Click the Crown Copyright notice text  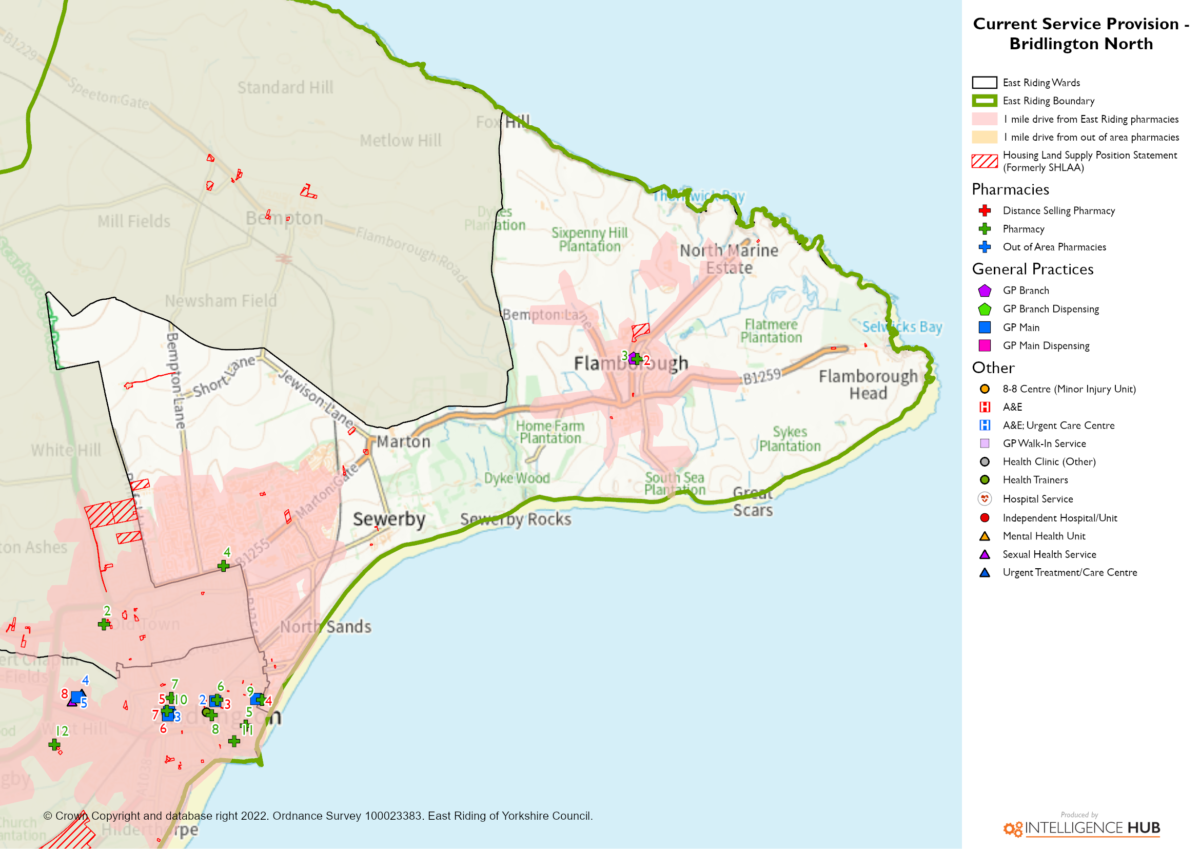pyautogui.click(x=318, y=816)
